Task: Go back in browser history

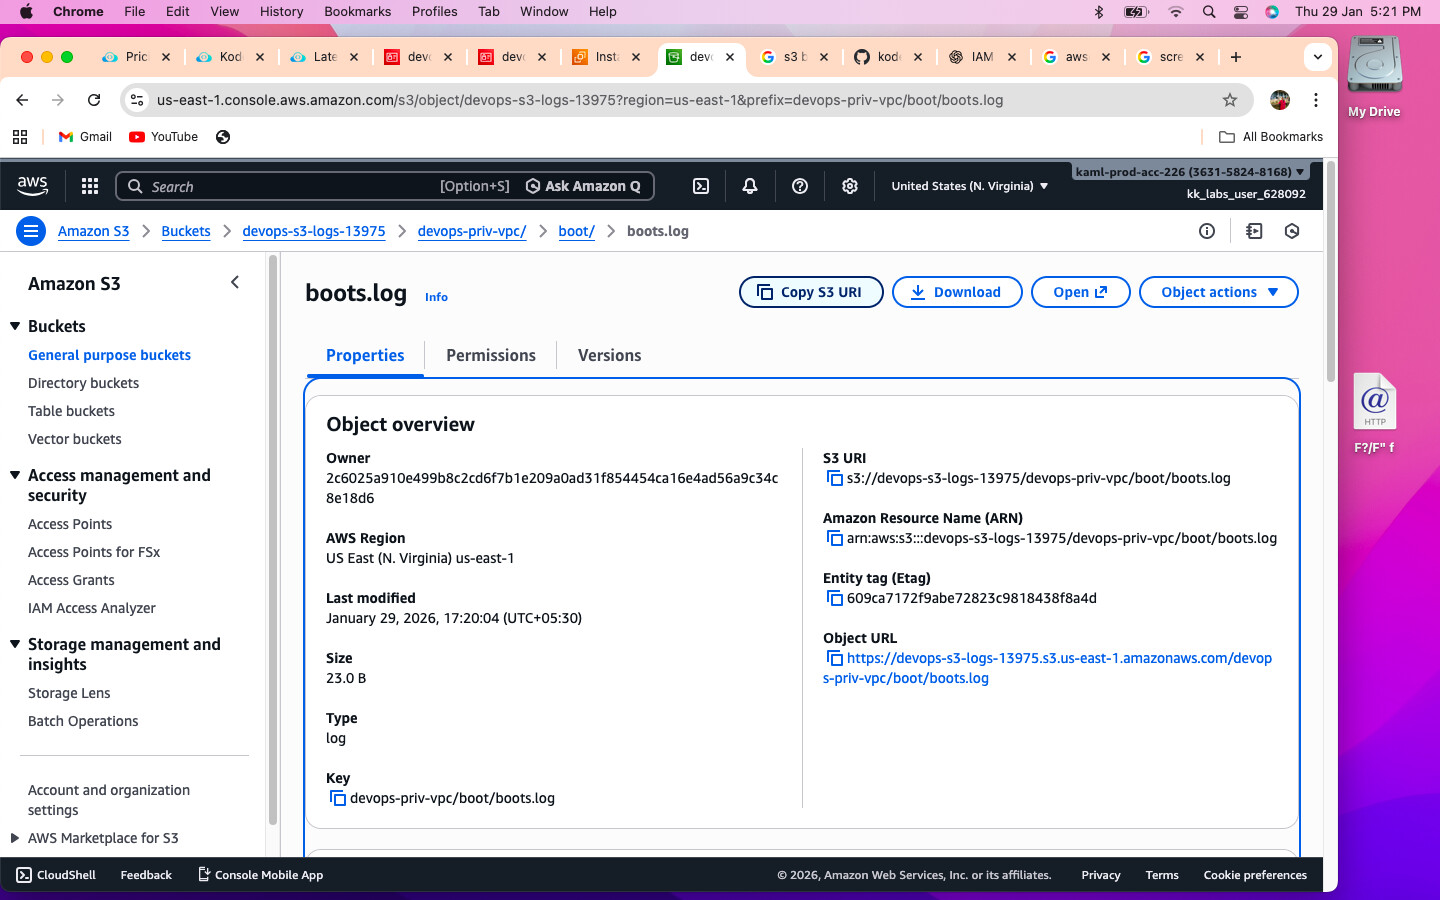Action: 22,100
